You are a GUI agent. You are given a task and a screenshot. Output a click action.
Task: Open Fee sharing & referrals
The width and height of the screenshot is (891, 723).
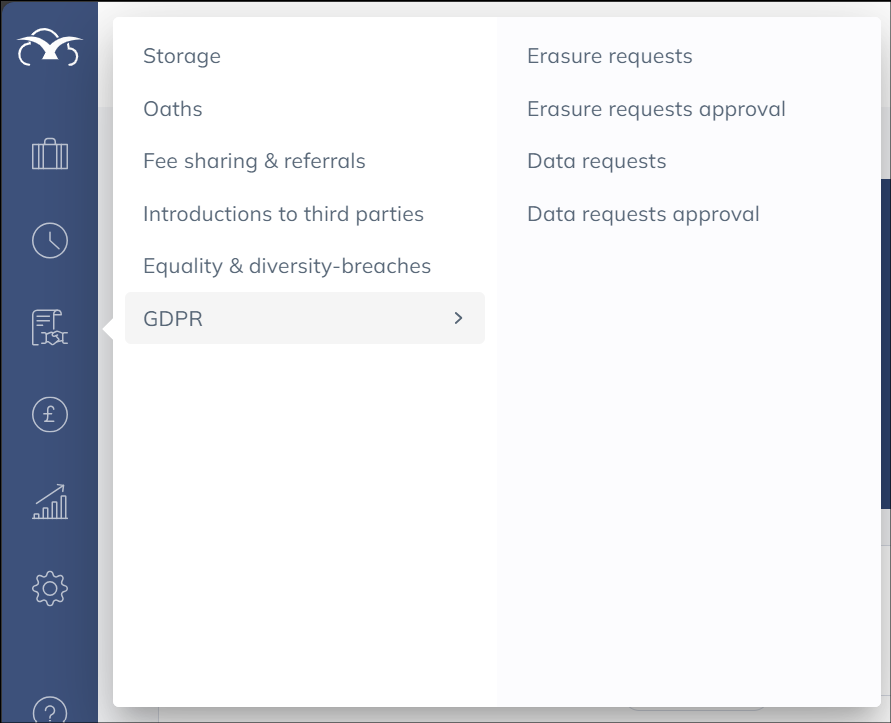click(254, 161)
